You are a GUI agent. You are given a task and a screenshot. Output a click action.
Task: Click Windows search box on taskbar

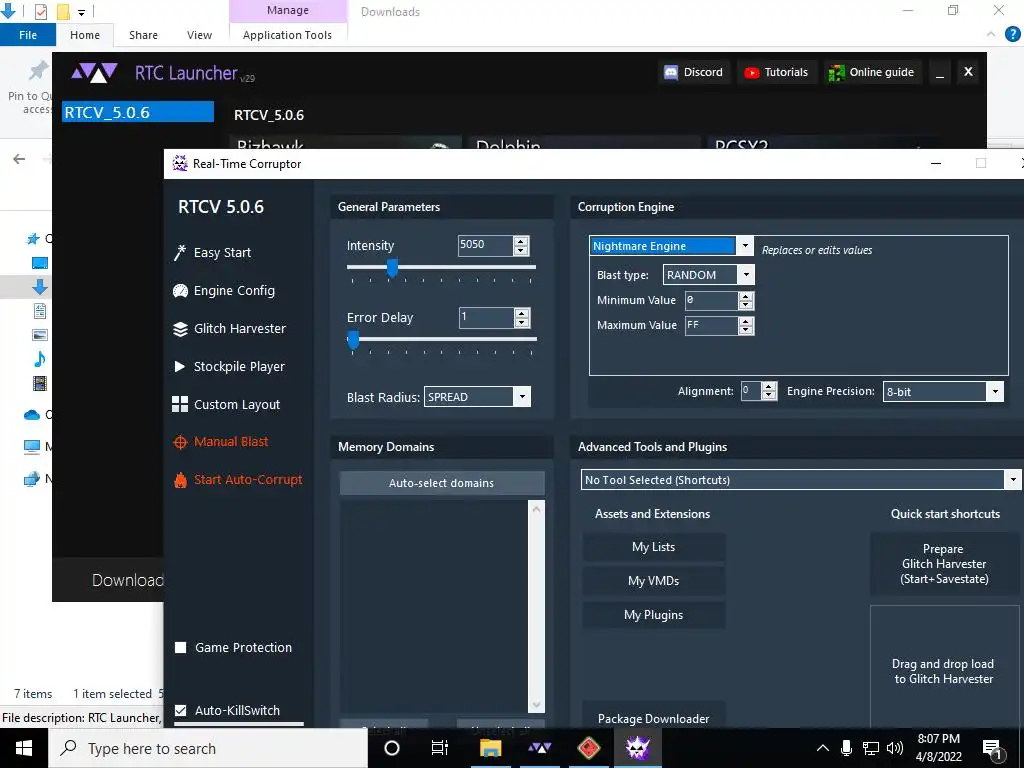click(x=208, y=748)
